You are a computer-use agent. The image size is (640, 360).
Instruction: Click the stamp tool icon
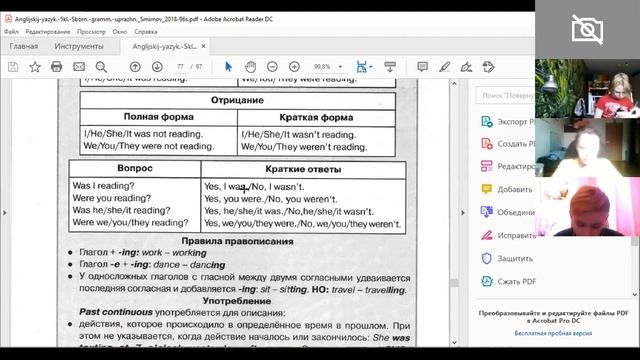(489, 67)
